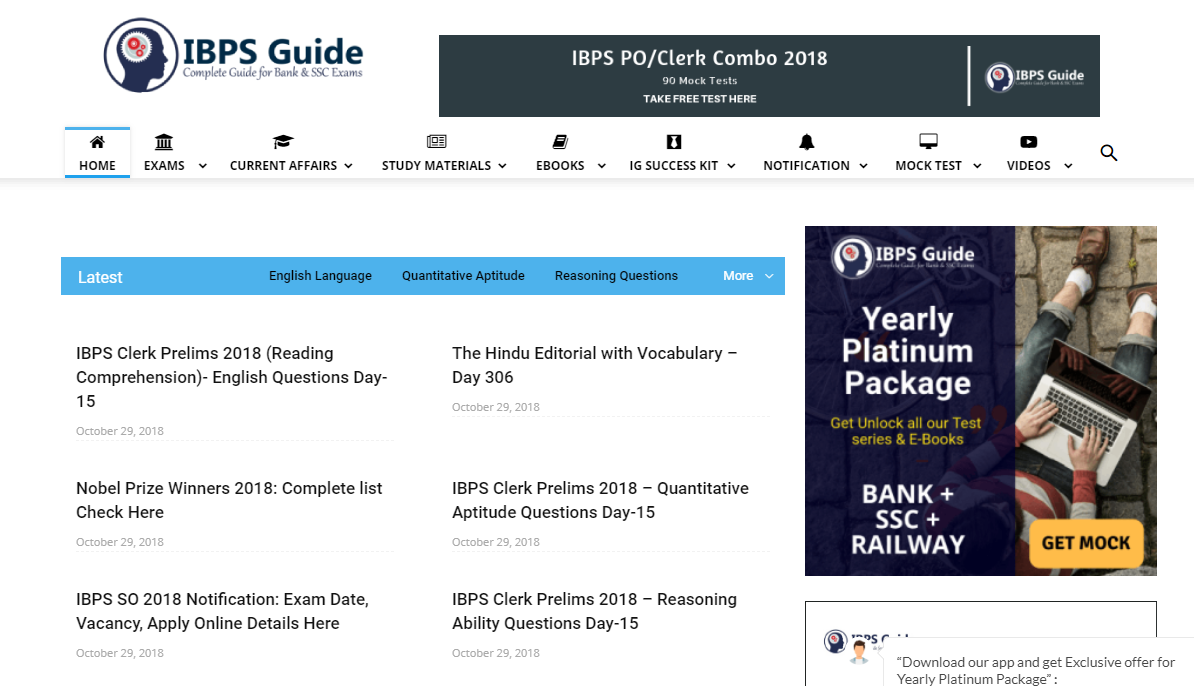This screenshot has height=686, width=1194.
Task: Click date under Reasoning Ability Day-15 article
Action: click(x=496, y=653)
